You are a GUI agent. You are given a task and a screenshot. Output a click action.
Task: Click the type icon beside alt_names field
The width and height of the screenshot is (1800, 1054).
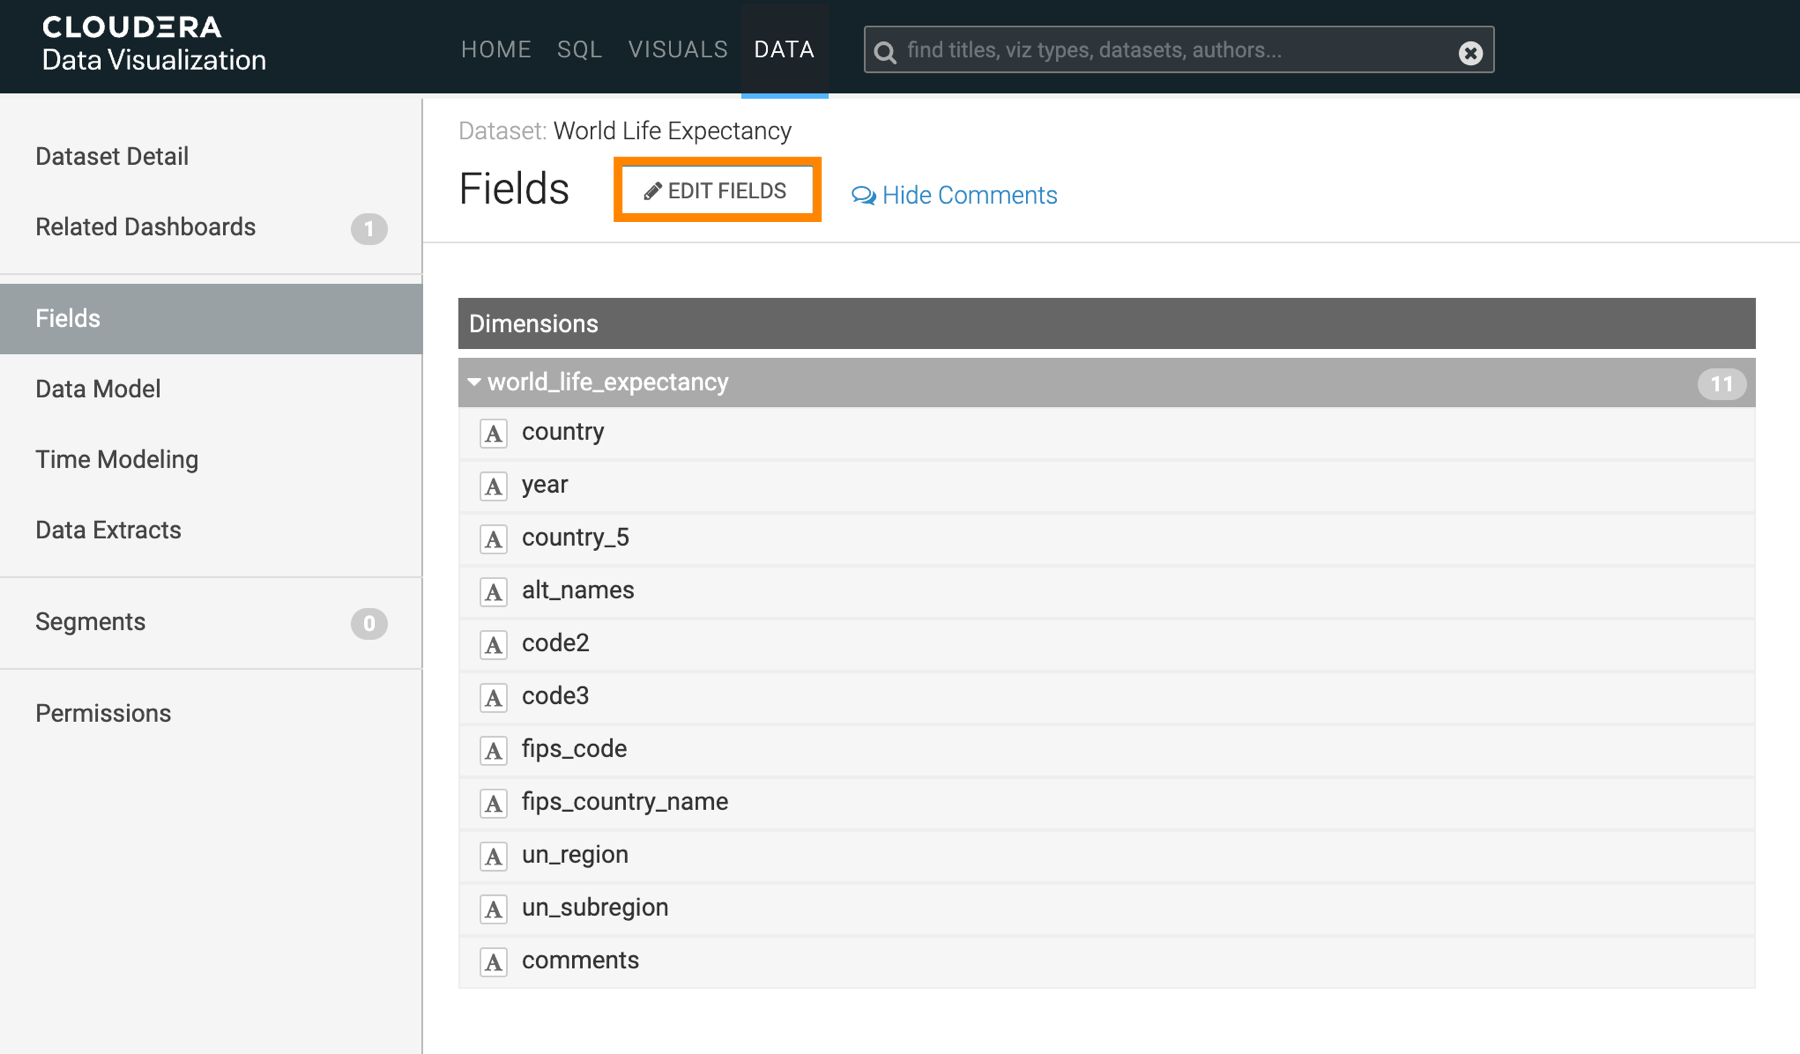[x=493, y=592]
